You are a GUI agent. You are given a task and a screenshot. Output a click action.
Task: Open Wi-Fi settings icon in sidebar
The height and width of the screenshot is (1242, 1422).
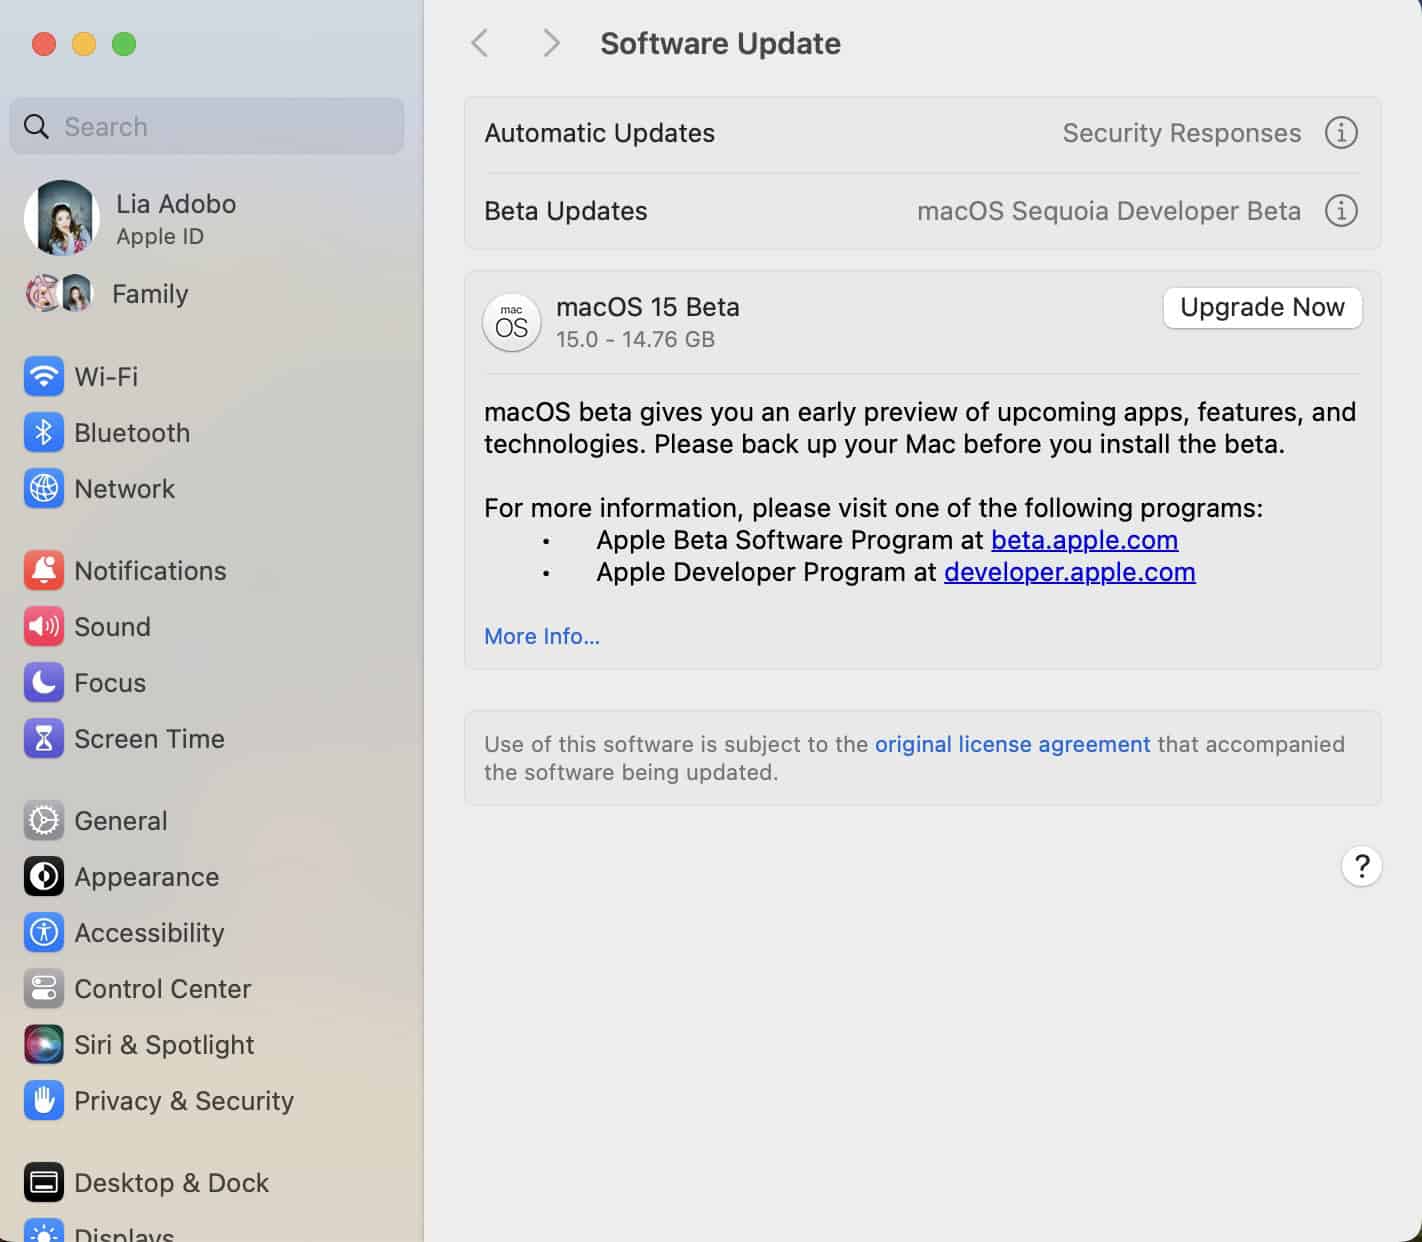click(43, 377)
